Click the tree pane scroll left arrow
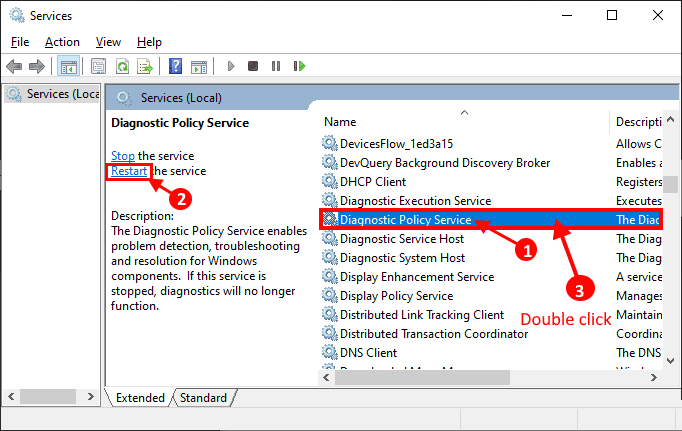Screen dimensions: 682x431 pyautogui.click(x=11, y=397)
